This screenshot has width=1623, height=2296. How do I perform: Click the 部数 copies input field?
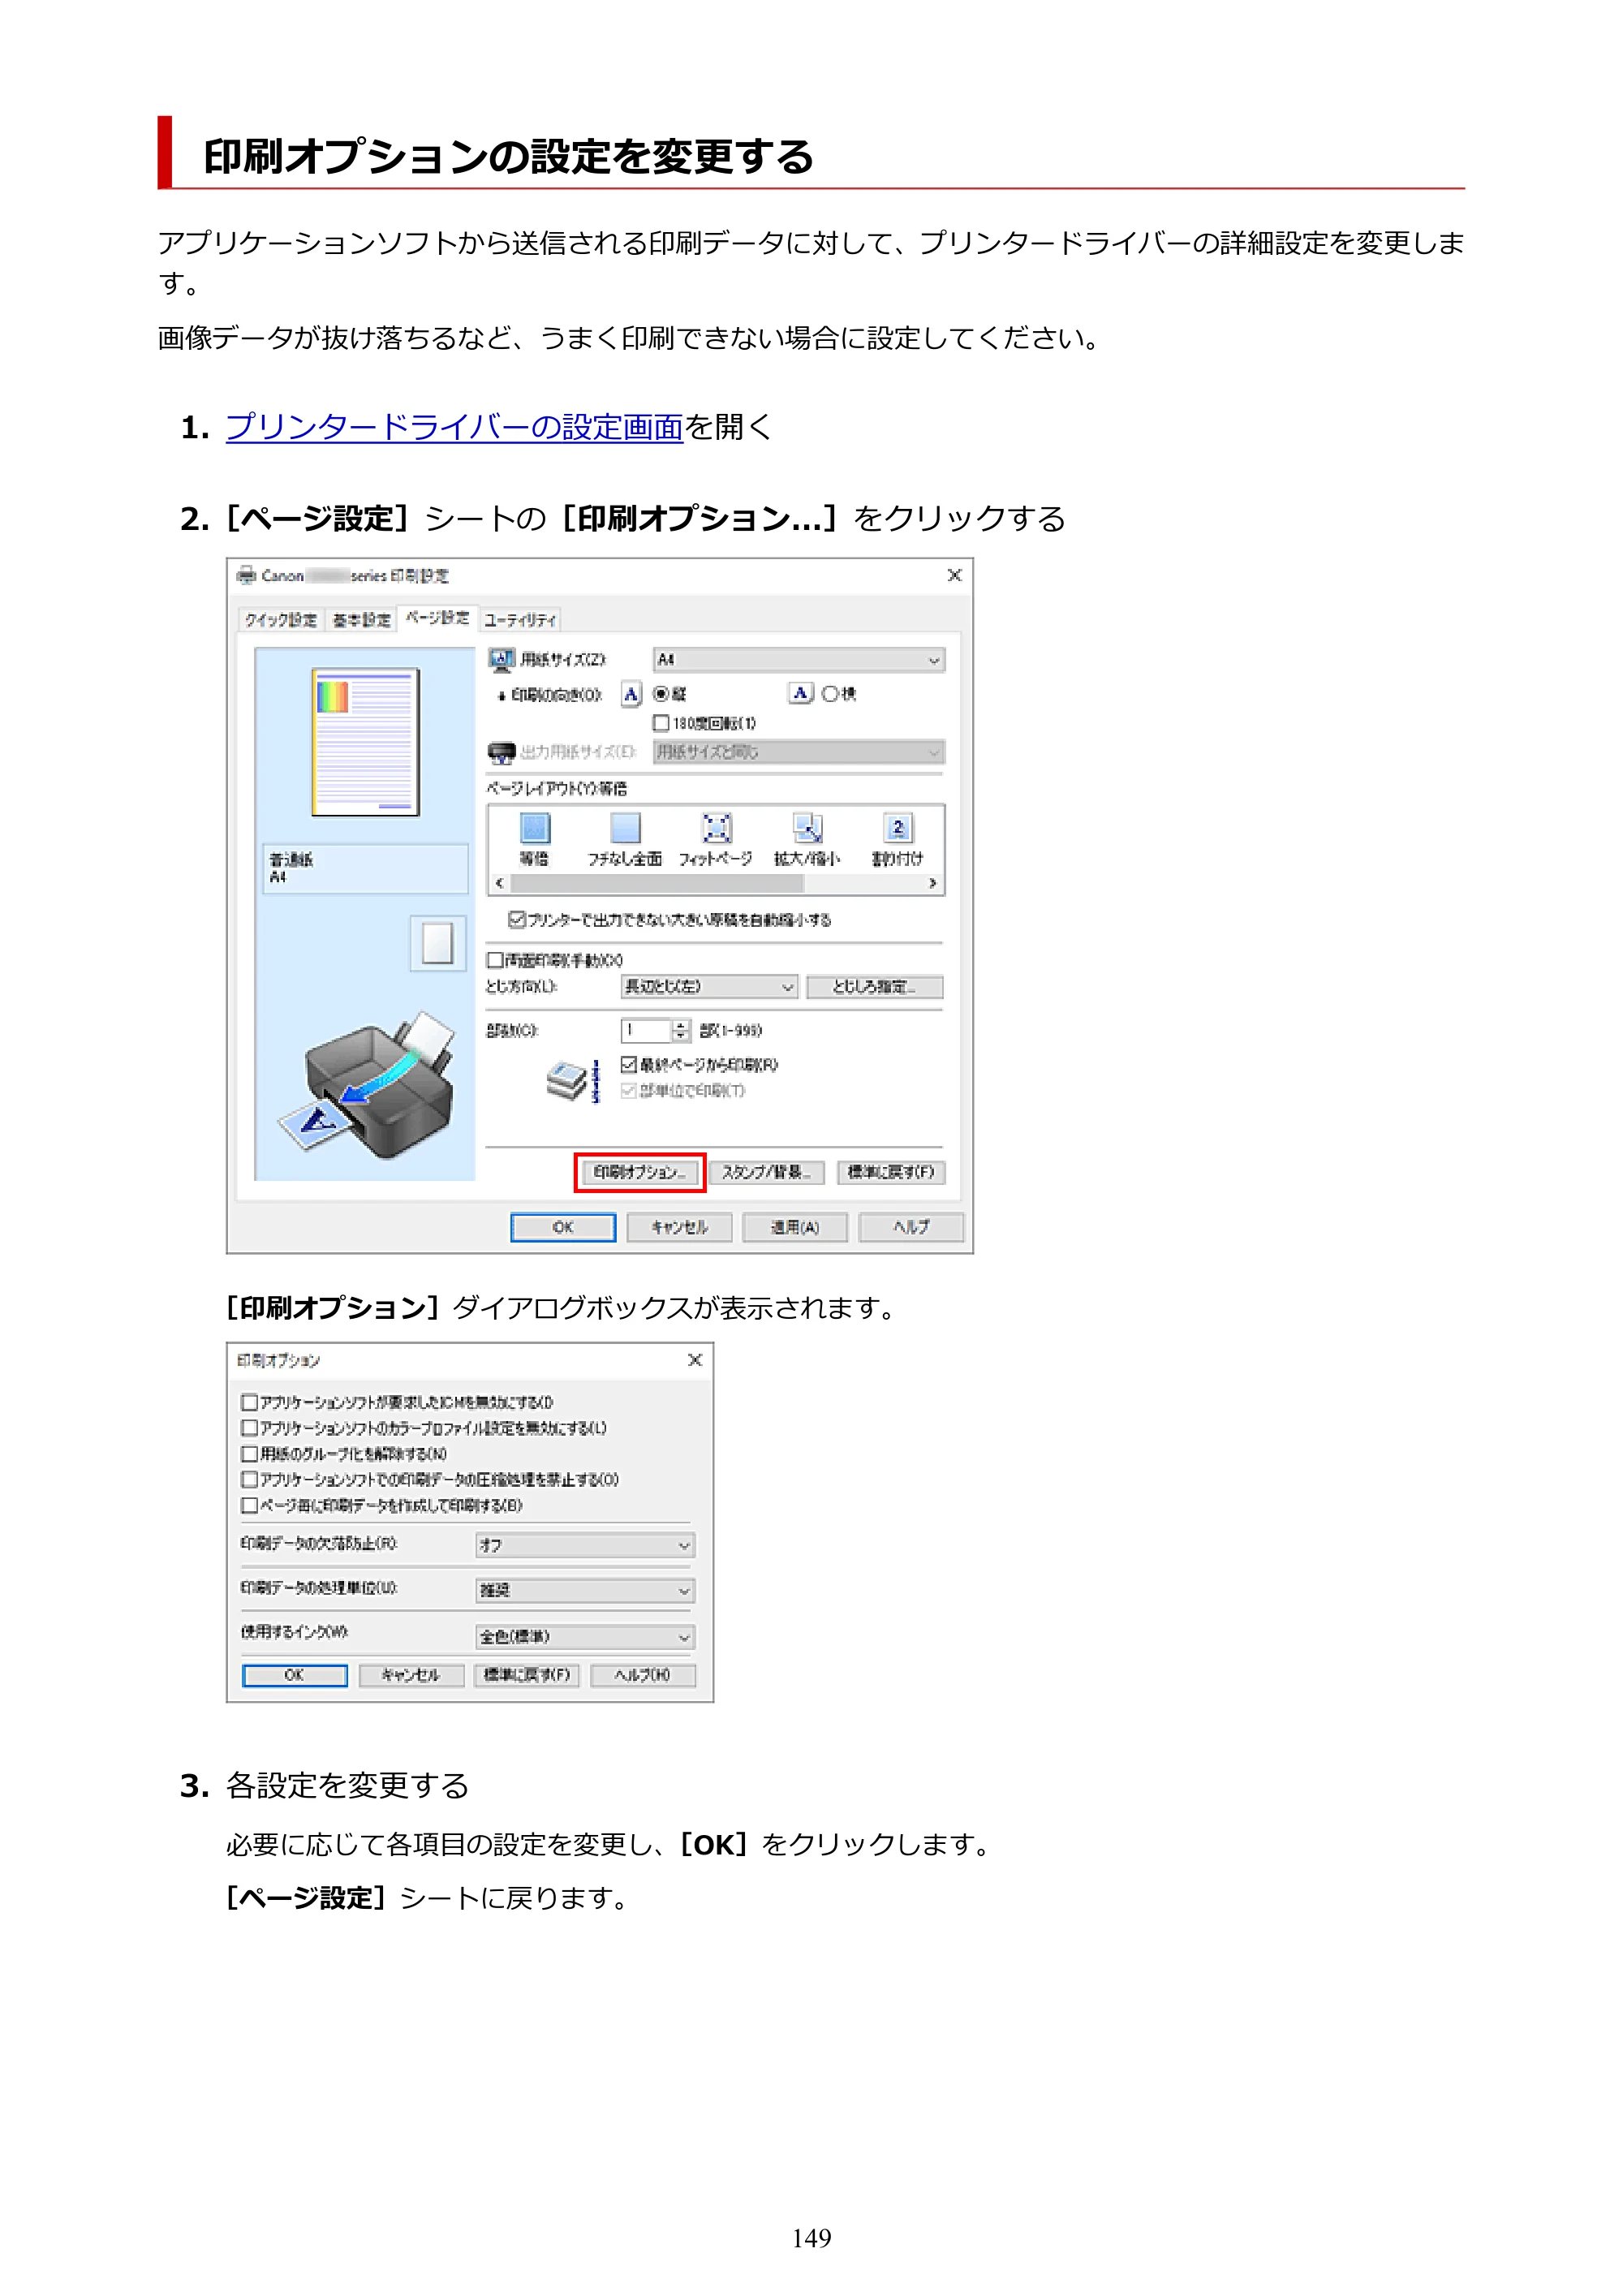pyautogui.click(x=646, y=1031)
